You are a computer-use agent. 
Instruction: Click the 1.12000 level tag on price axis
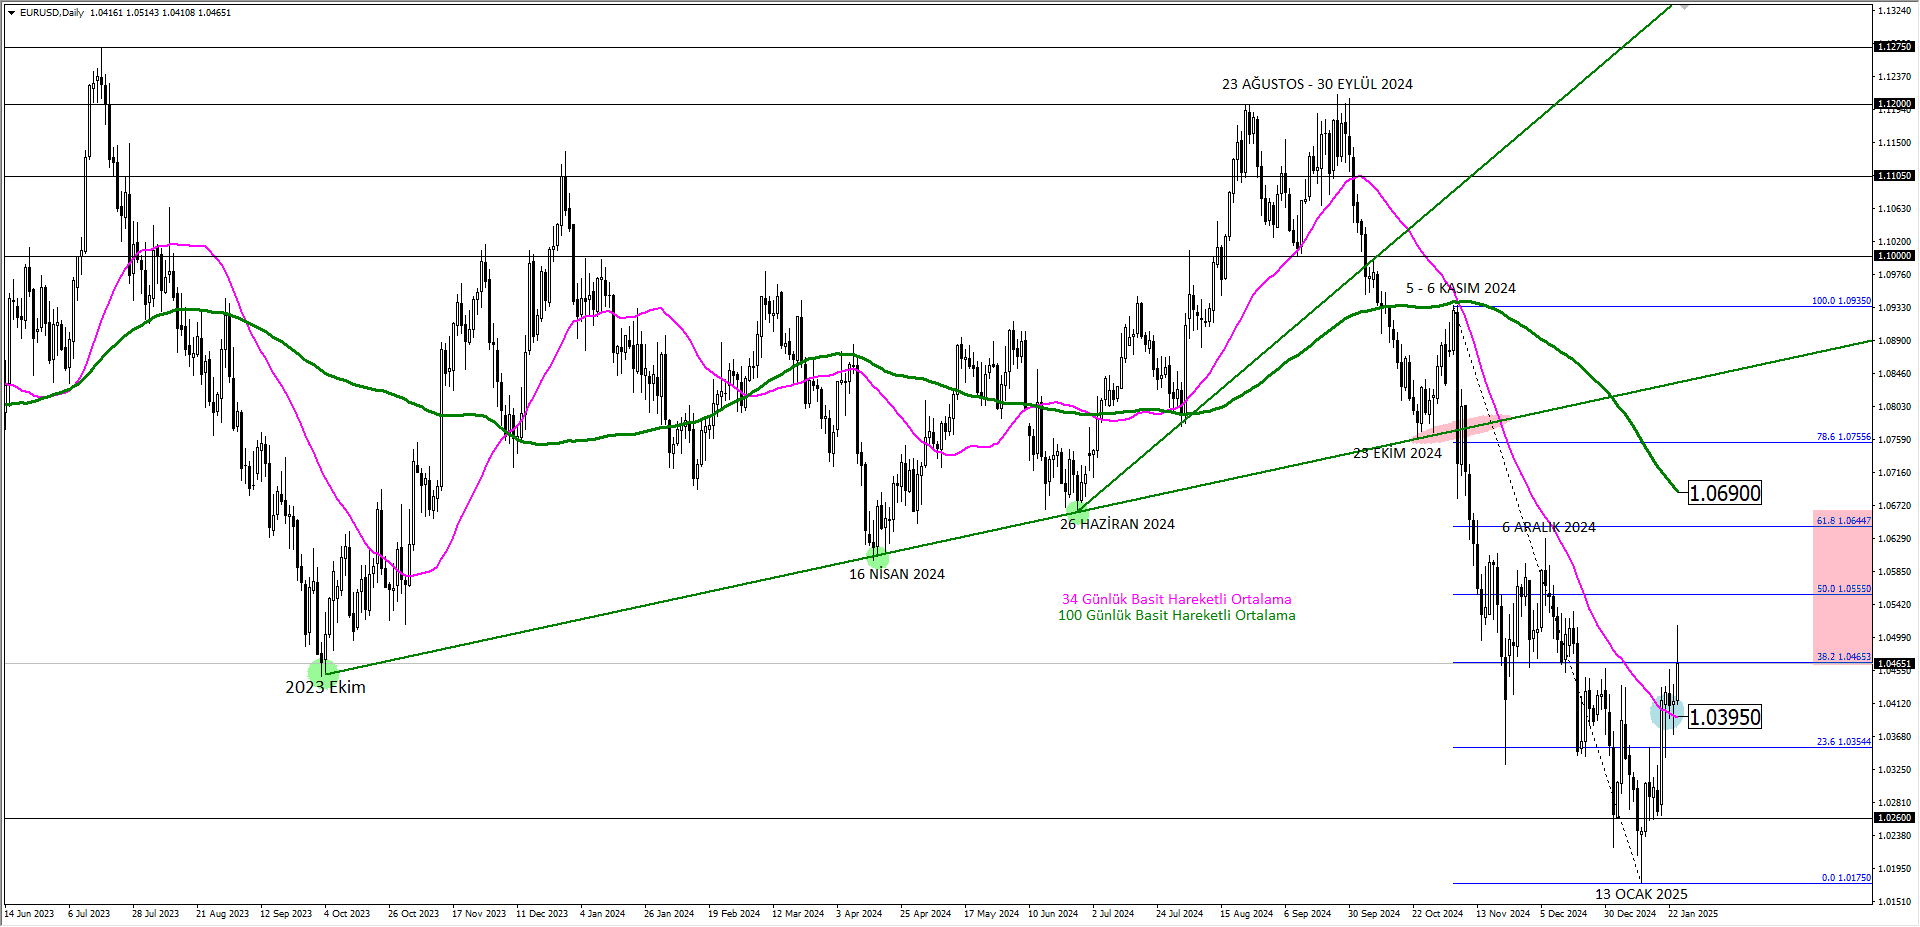point(1894,104)
